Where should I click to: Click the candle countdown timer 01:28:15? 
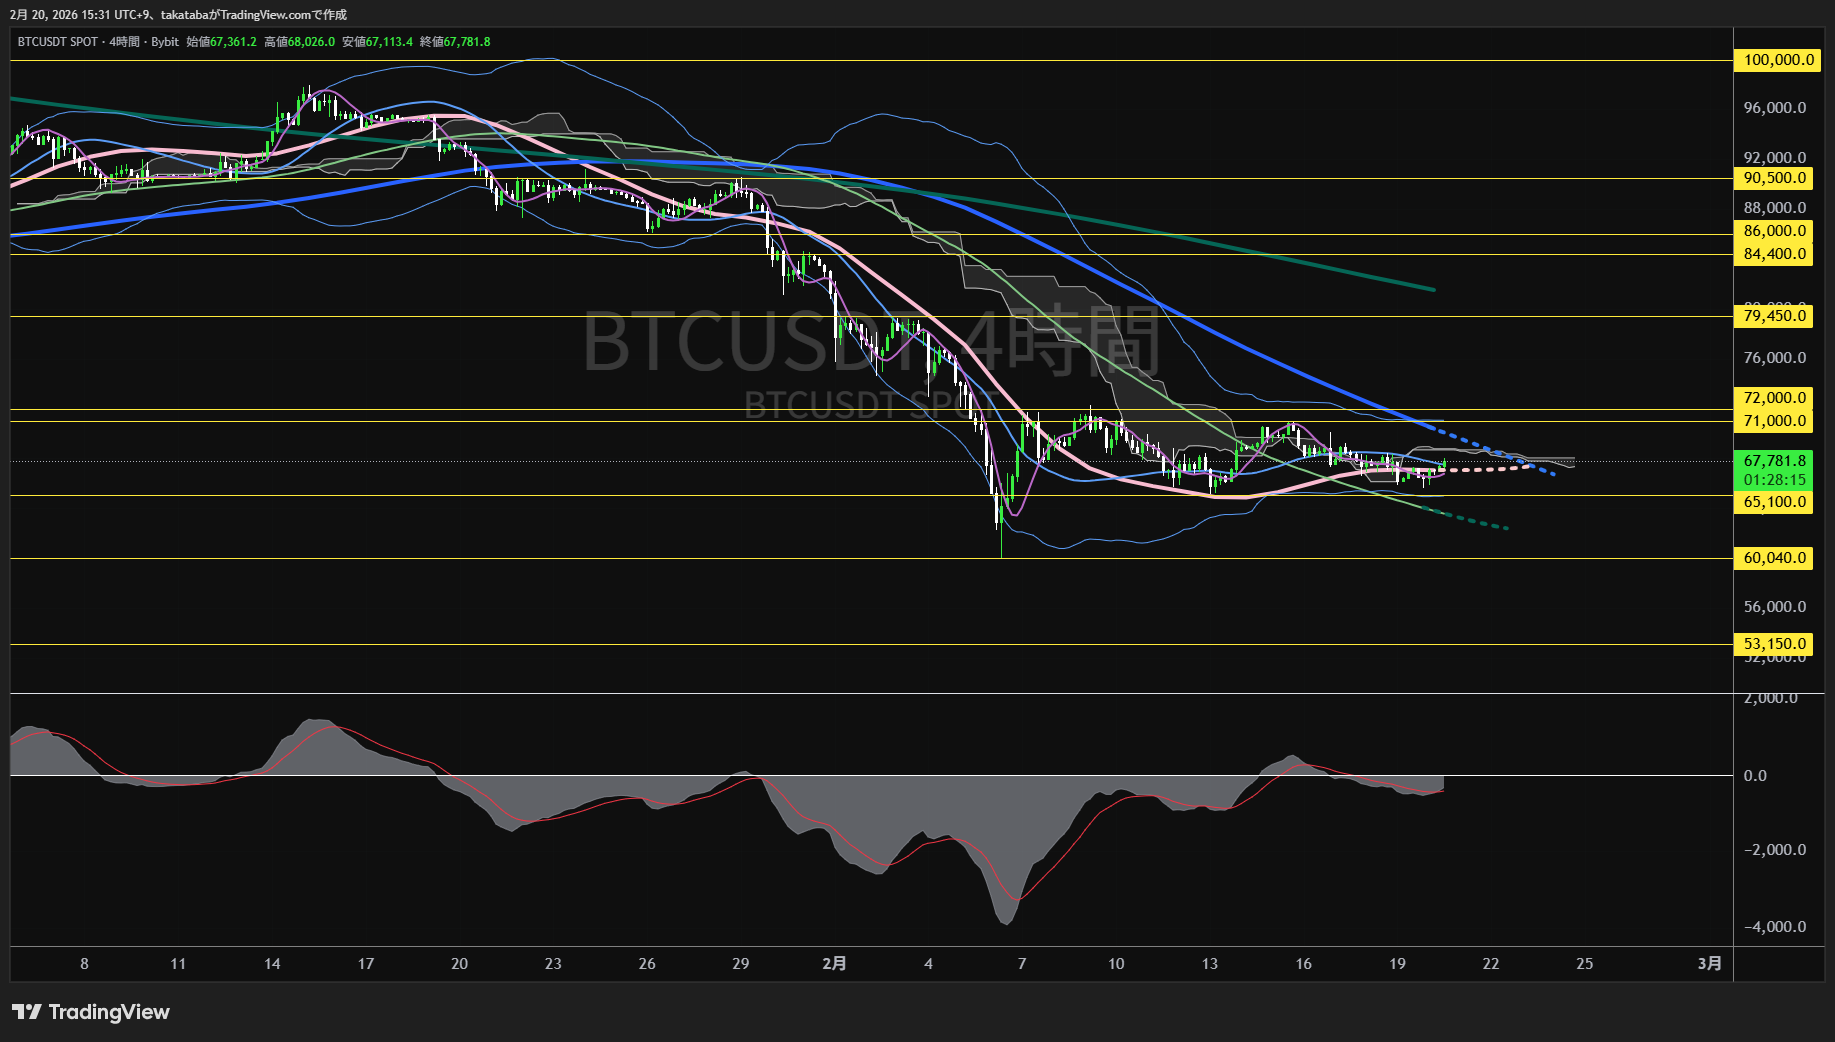pos(1774,480)
